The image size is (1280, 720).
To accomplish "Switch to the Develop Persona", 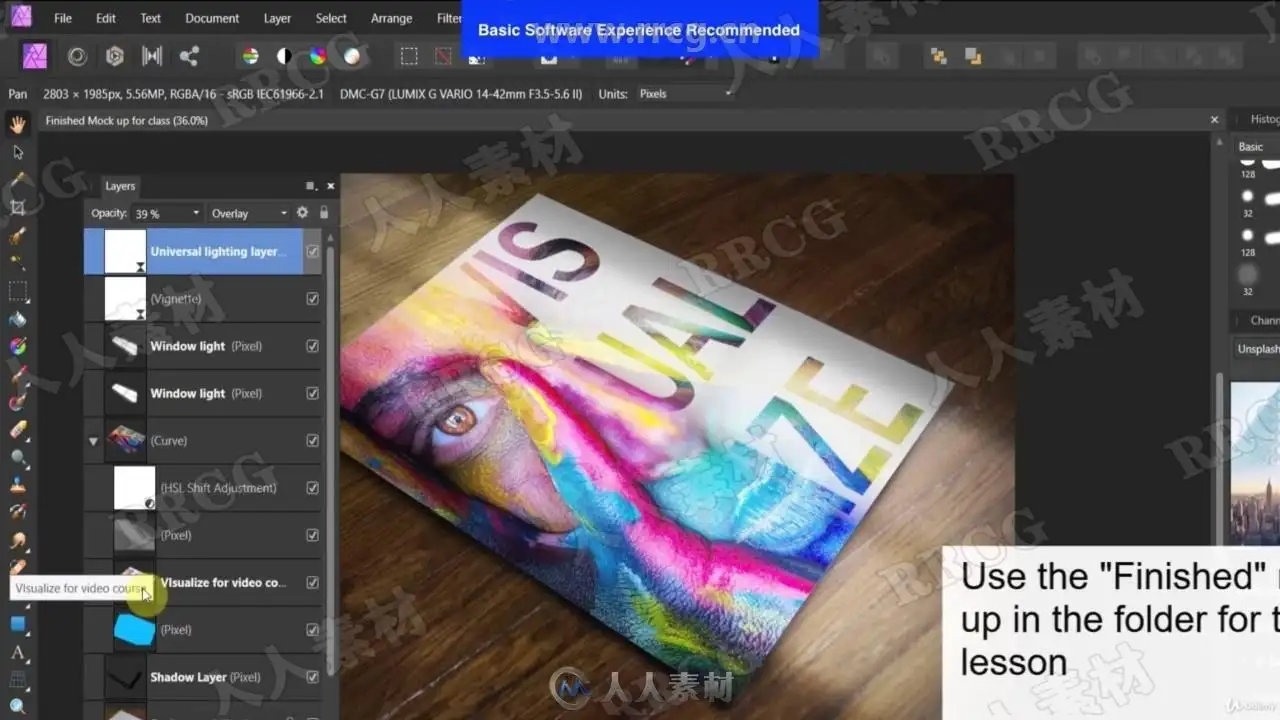I will 115,56.
